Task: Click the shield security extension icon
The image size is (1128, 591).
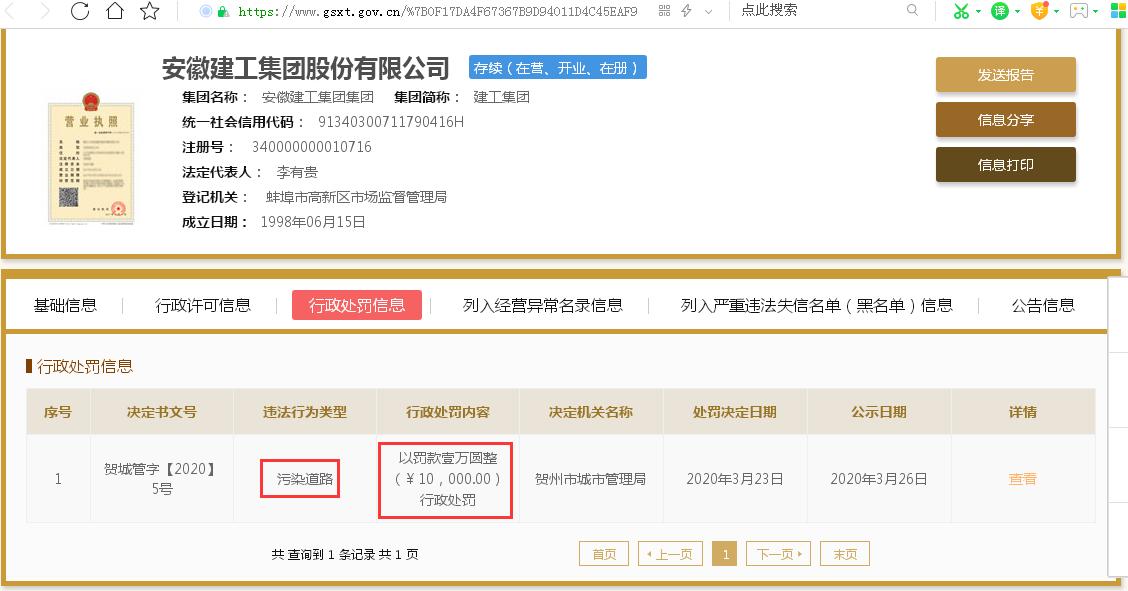Action: coord(1039,10)
